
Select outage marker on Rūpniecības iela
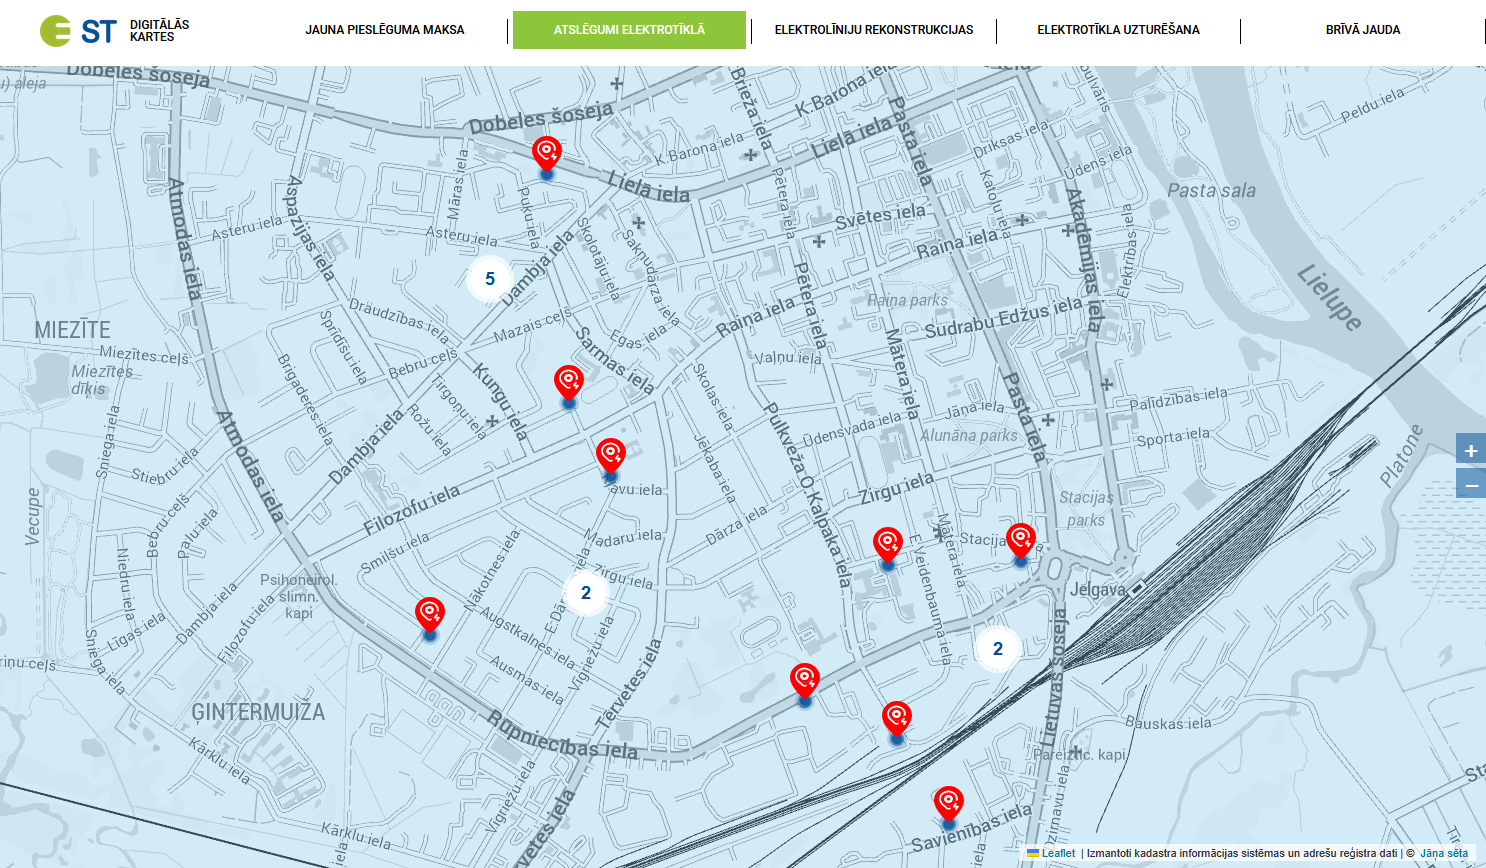(x=804, y=683)
